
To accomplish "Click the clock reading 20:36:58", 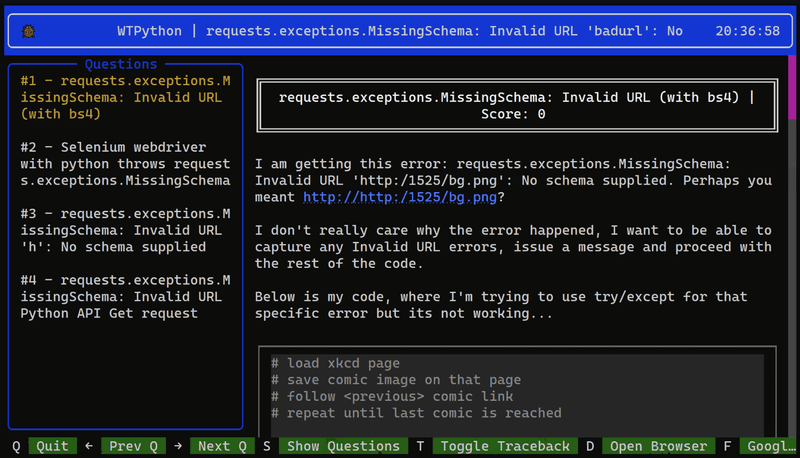I will (747, 31).
